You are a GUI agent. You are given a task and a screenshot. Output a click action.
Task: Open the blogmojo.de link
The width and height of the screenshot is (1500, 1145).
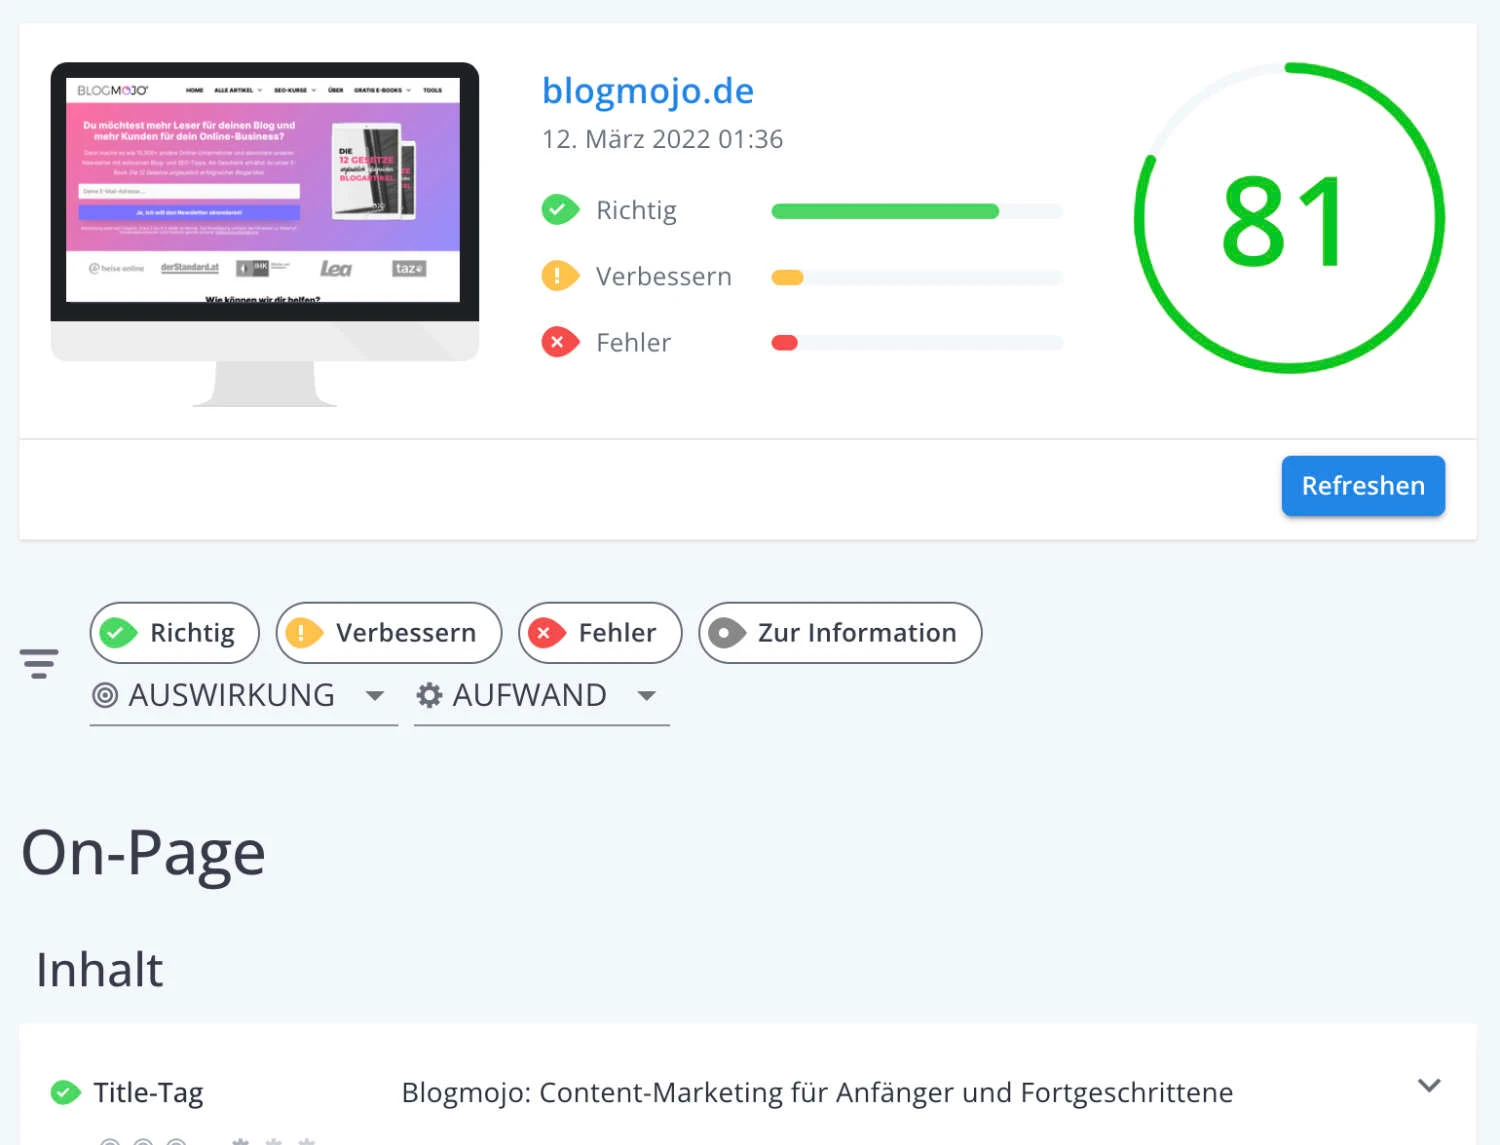pos(647,91)
